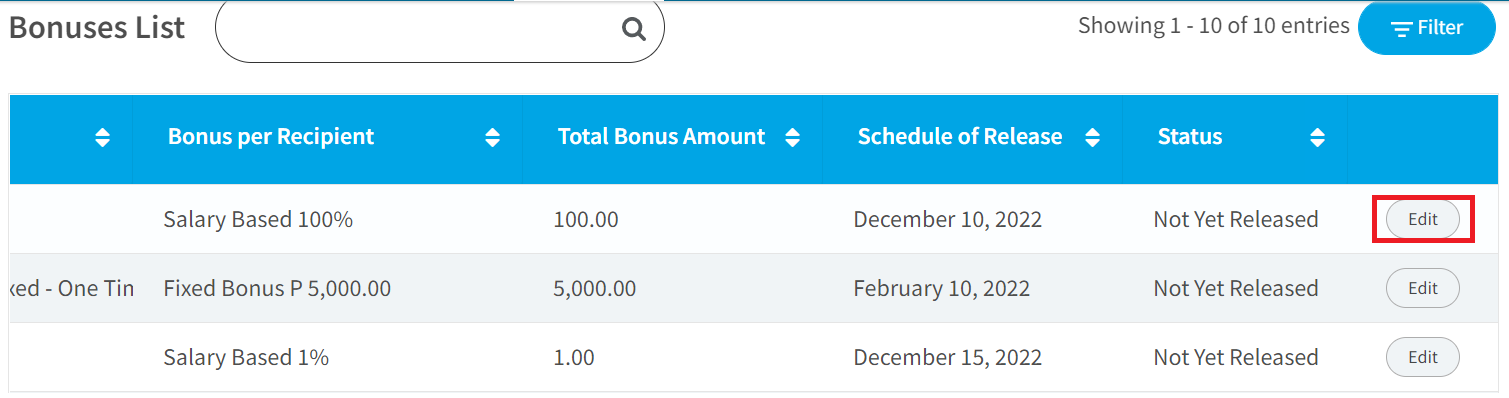Click the Bonus per Recipient header
Screen dimensions: 1509x398
point(271,137)
